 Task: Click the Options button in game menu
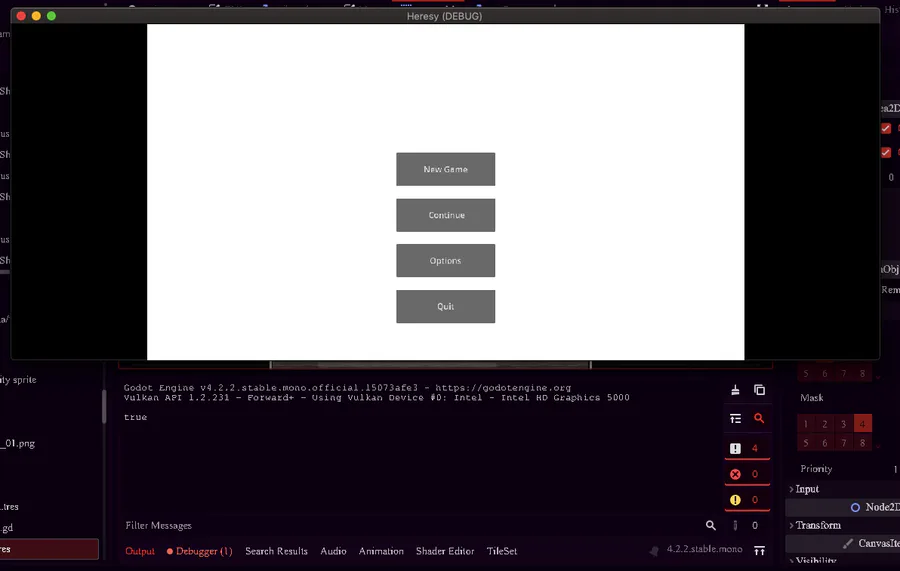[445, 261]
